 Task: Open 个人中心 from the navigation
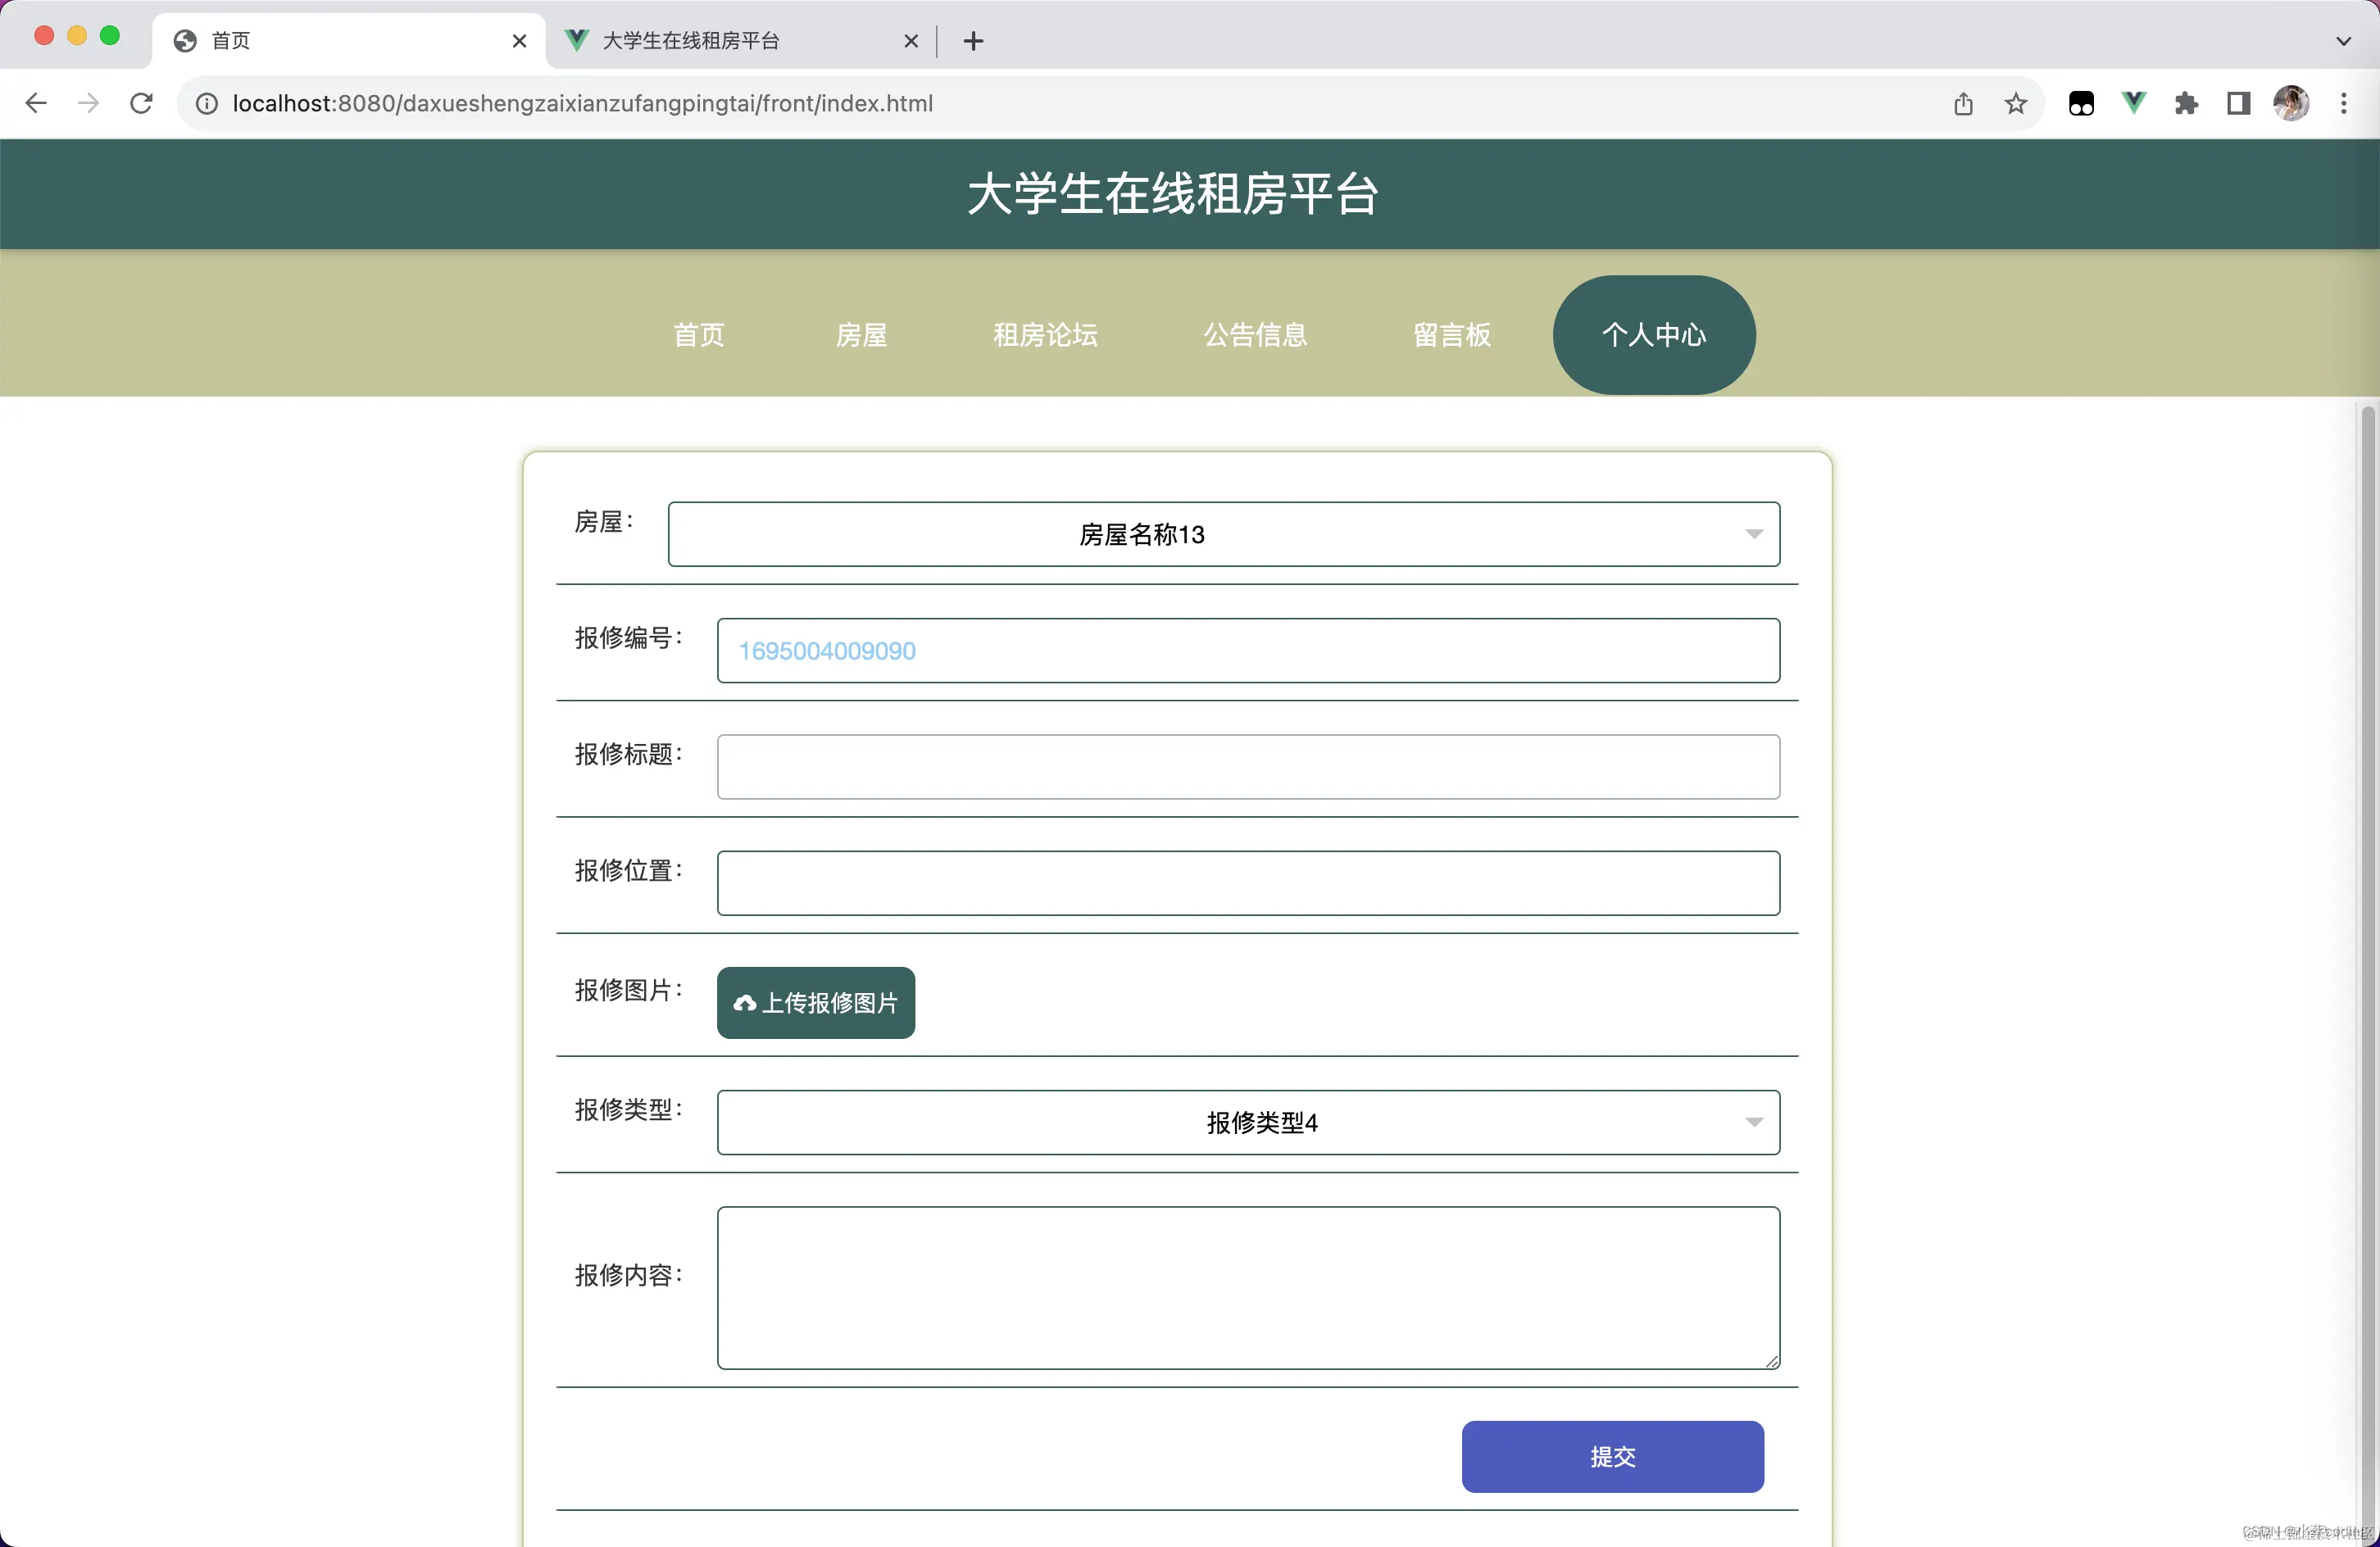coord(1653,335)
